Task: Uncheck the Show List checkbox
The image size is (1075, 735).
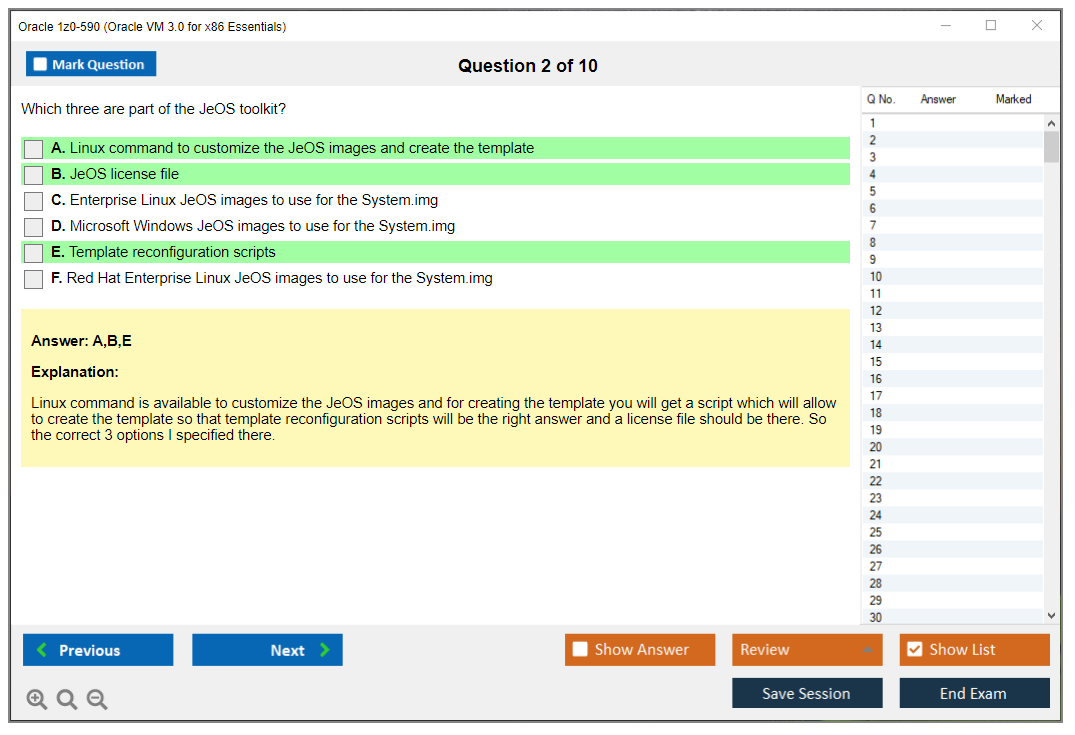Action: click(914, 650)
